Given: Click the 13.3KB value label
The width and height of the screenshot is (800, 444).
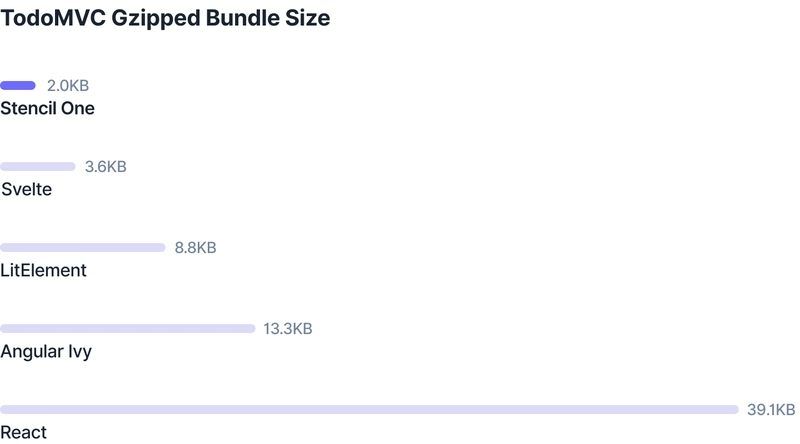Looking at the screenshot, I should coord(288,329).
